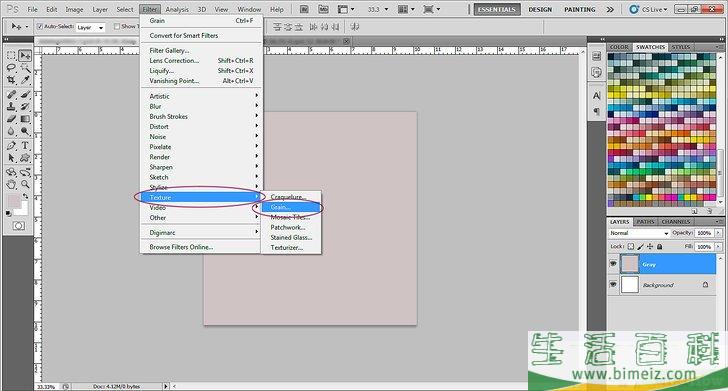The width and height of the screenshot is (728, 391).
Task: Select the Path Selection tool
Action: pos(11,158)
